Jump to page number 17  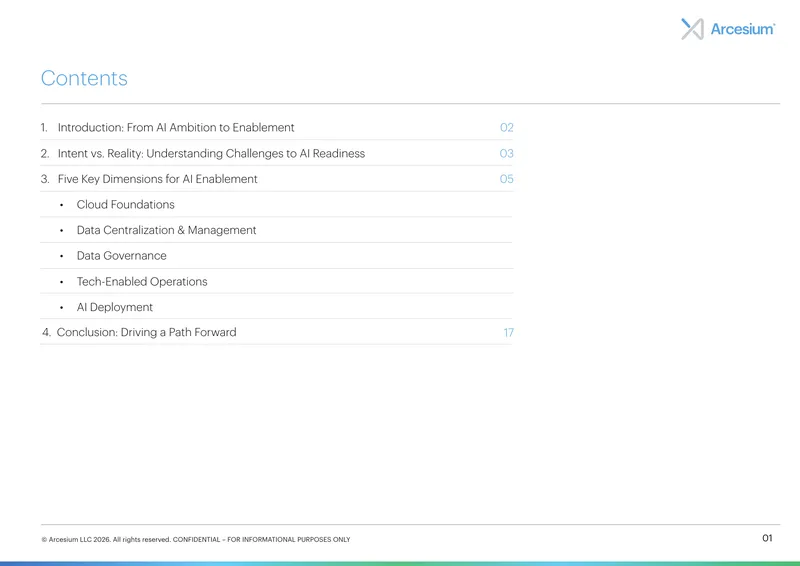click(508, 333)
